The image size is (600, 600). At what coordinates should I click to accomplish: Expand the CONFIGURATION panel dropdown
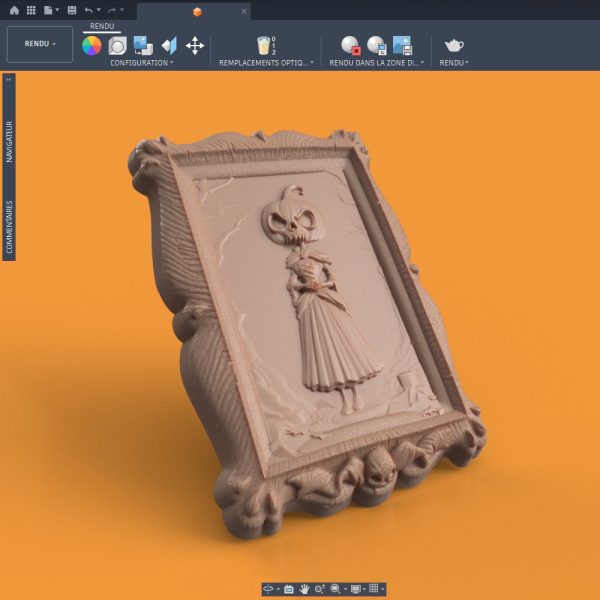142,63
